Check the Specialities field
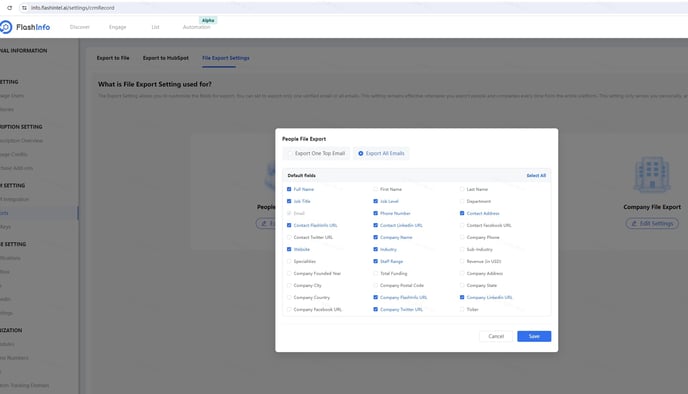Viewport: 688px width, 394px height. pyautogui.click(x=289, y=261)
